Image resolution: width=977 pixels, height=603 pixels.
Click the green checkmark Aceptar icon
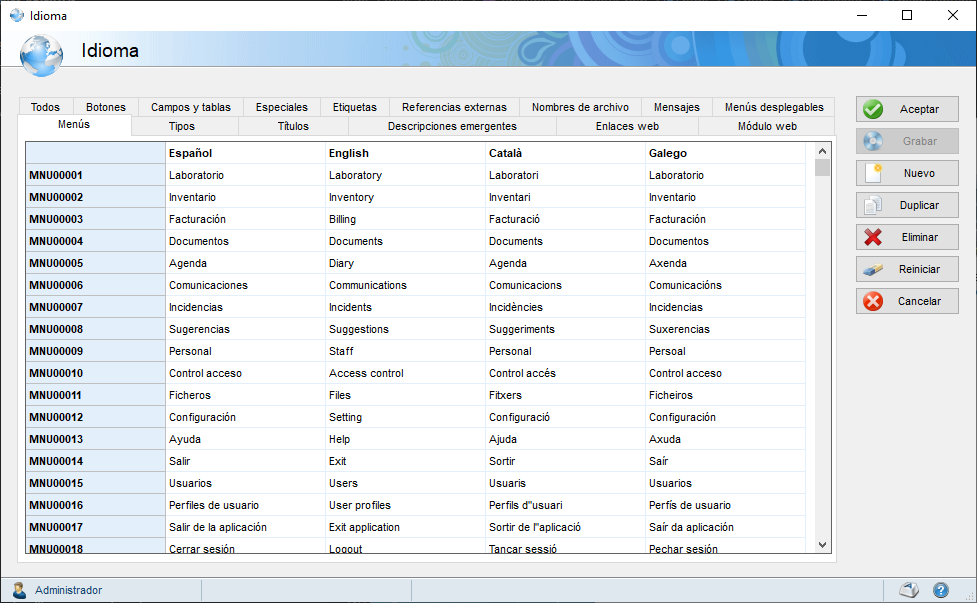(x=873, y=109)
